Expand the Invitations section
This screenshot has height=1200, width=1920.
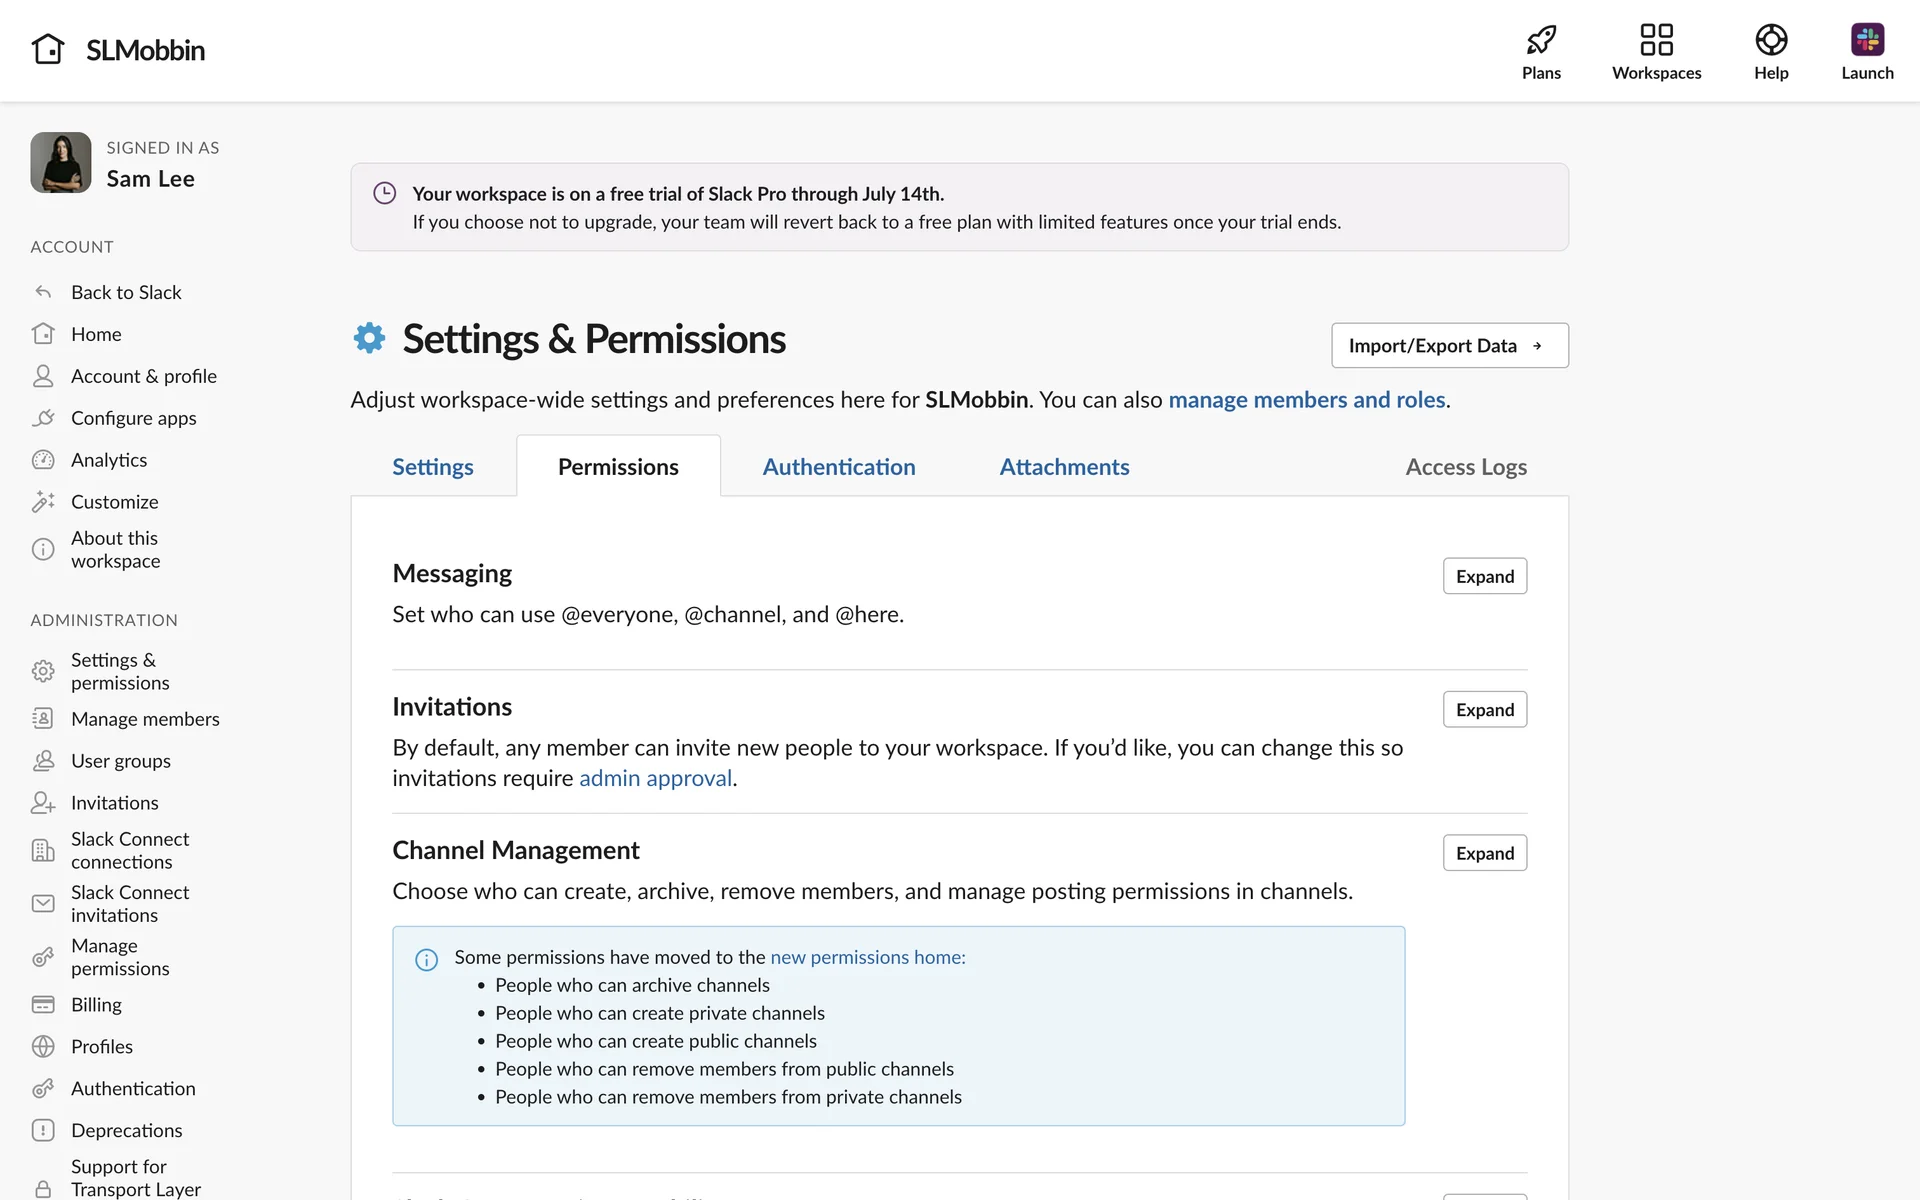pos(1484,710)
